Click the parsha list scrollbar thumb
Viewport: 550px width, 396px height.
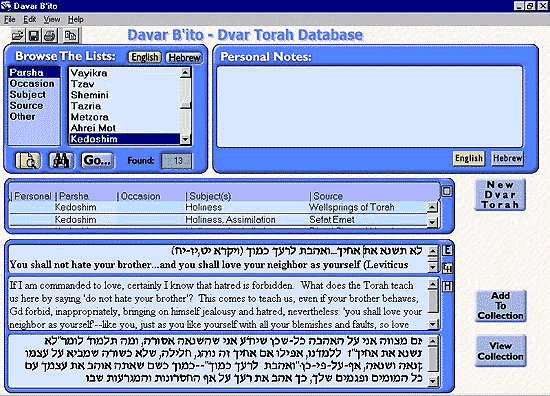click(x=185, y=105)
